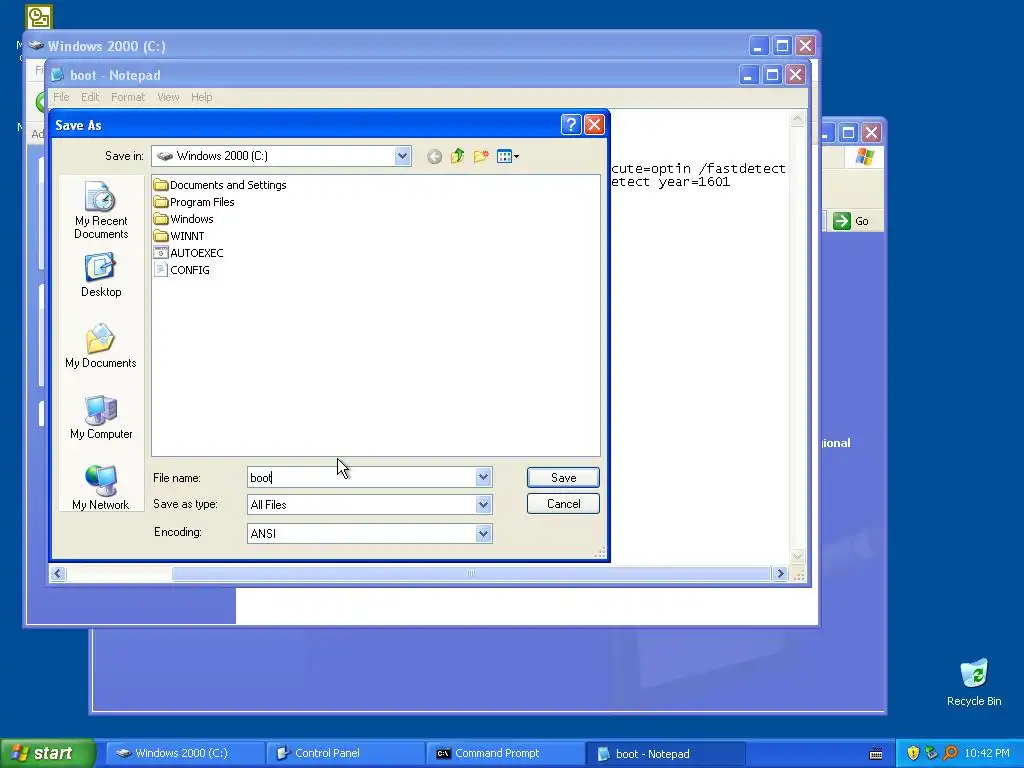Switch to Command Prompt taskbar button

[x=506, y=753]
